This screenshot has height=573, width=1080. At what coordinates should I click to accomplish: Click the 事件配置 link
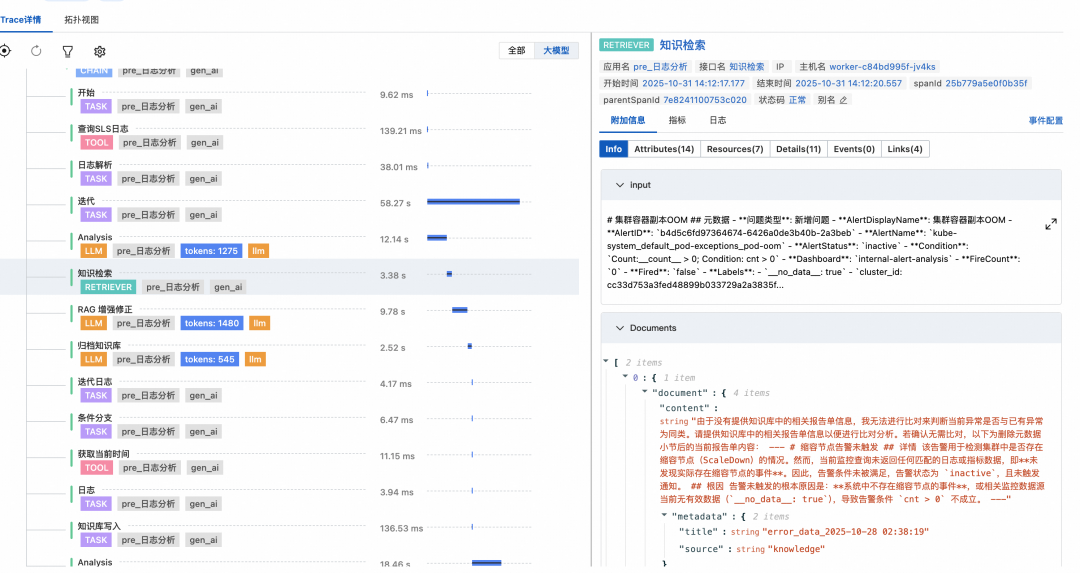(1045, 120)
